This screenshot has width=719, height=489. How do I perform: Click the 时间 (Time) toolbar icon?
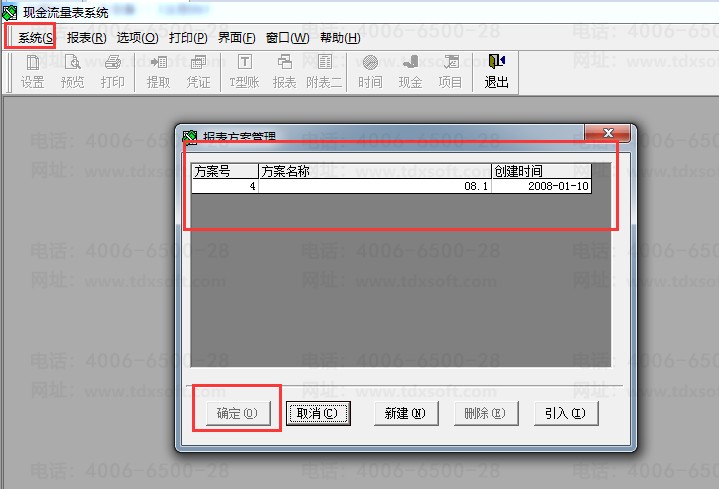[370, 71]
